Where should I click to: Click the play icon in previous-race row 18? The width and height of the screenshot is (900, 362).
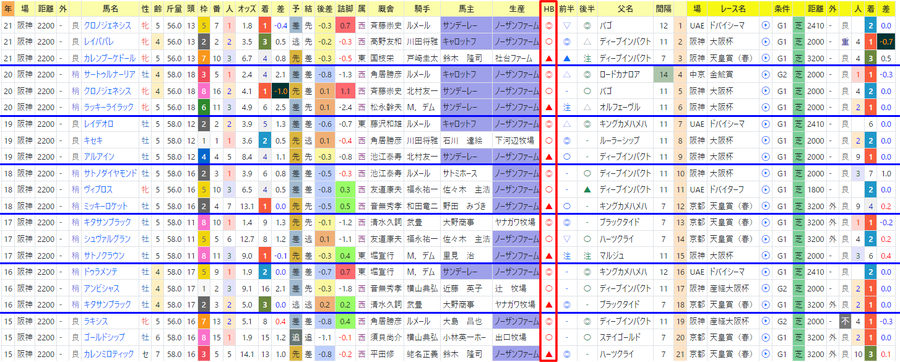coord(765,305)
